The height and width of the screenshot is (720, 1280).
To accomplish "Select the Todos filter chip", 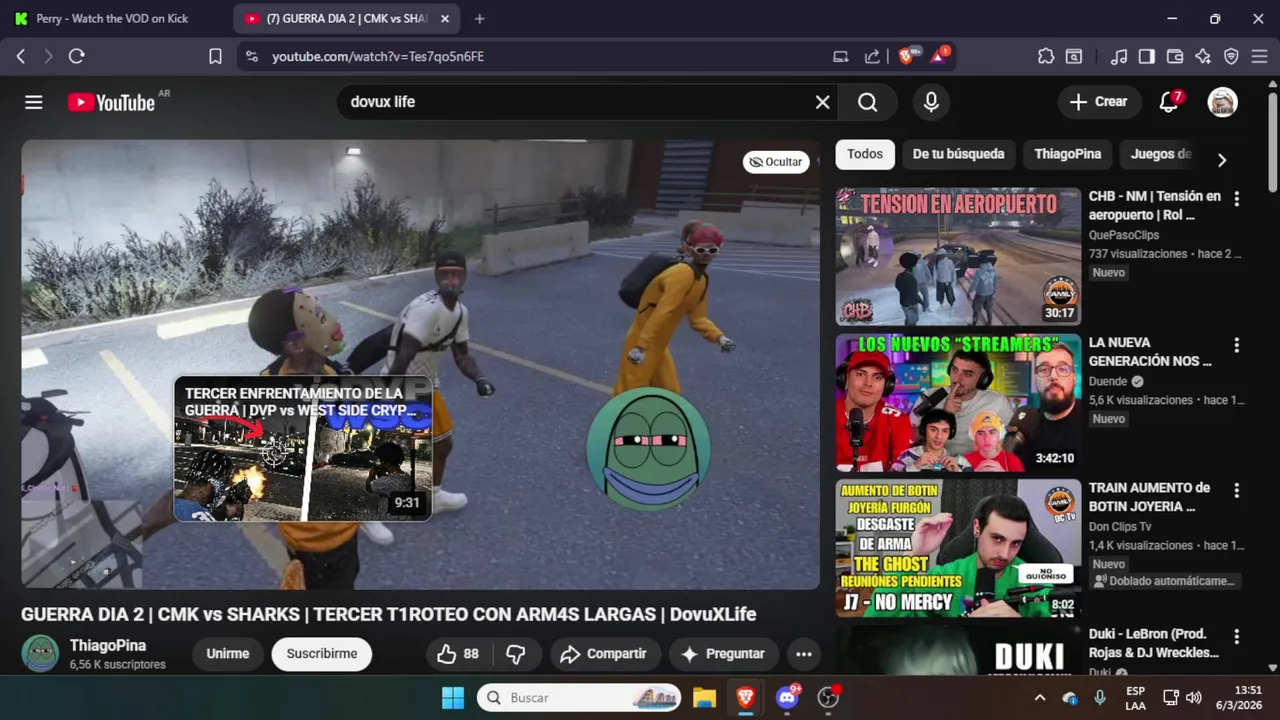I will click(x=865, y=154).
